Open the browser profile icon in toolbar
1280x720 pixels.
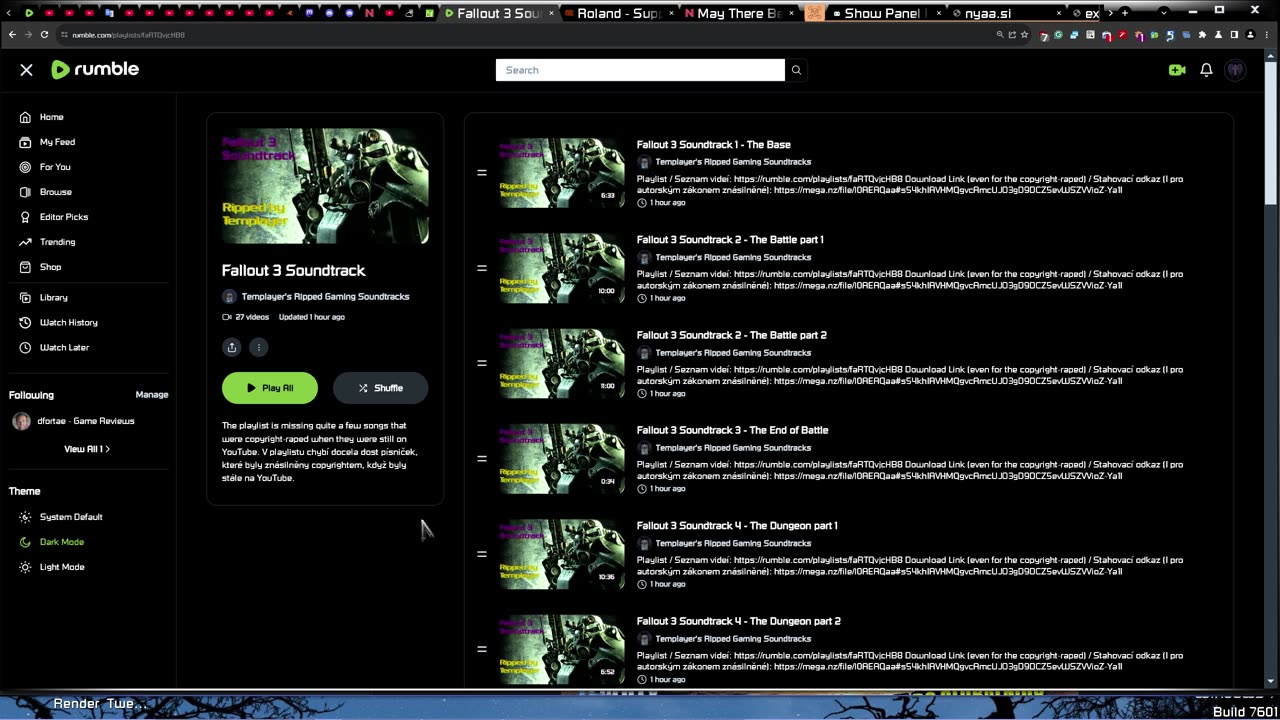1250,35
